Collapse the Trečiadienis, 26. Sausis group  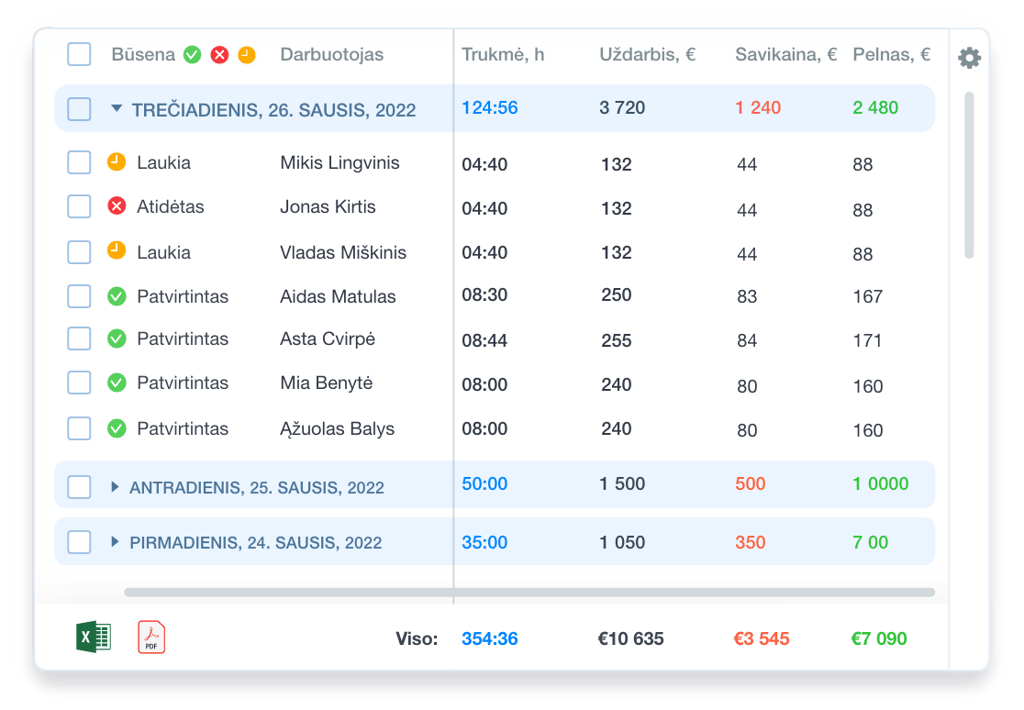(117, 109)
